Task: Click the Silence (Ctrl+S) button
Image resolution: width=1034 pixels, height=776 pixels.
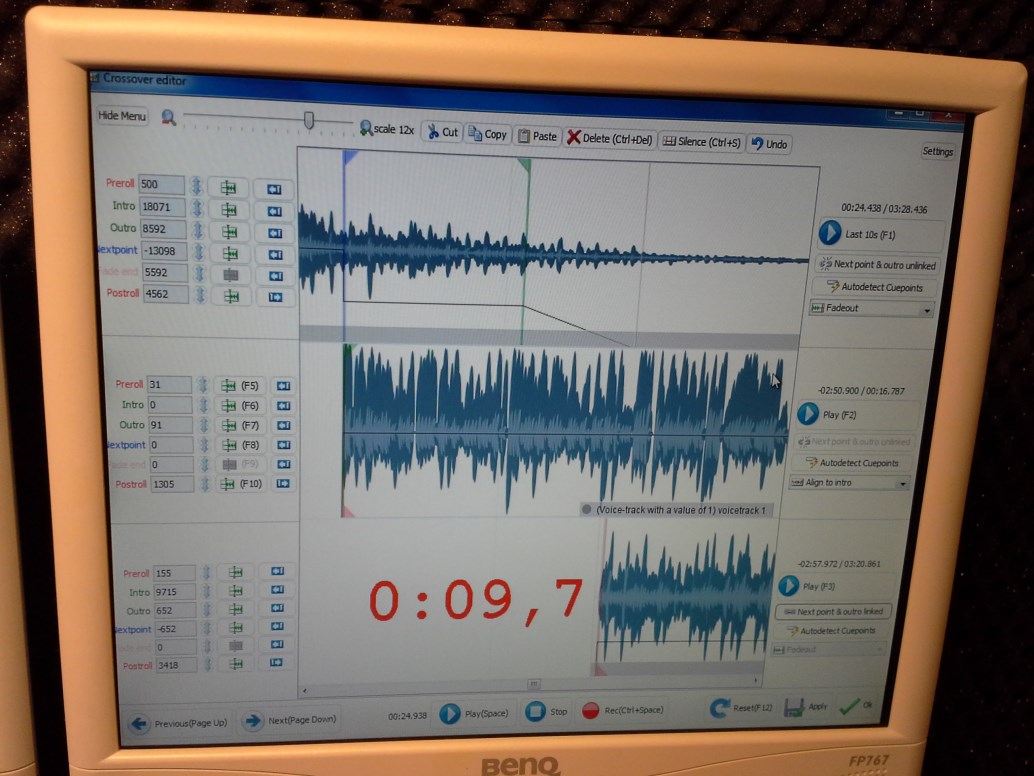Action: pos(701,142)
